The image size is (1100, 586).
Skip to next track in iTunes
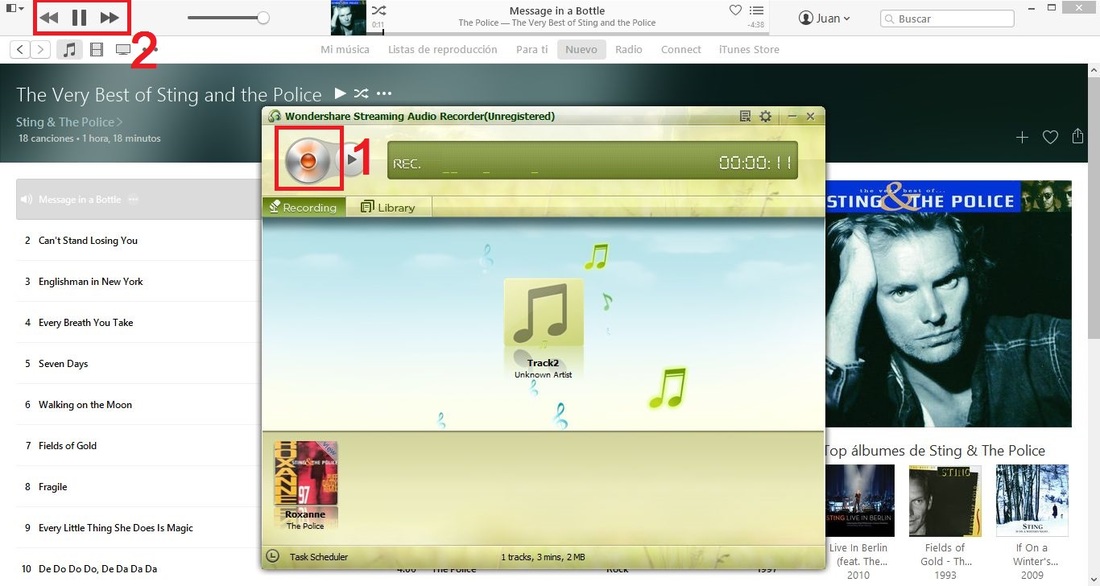109,18
